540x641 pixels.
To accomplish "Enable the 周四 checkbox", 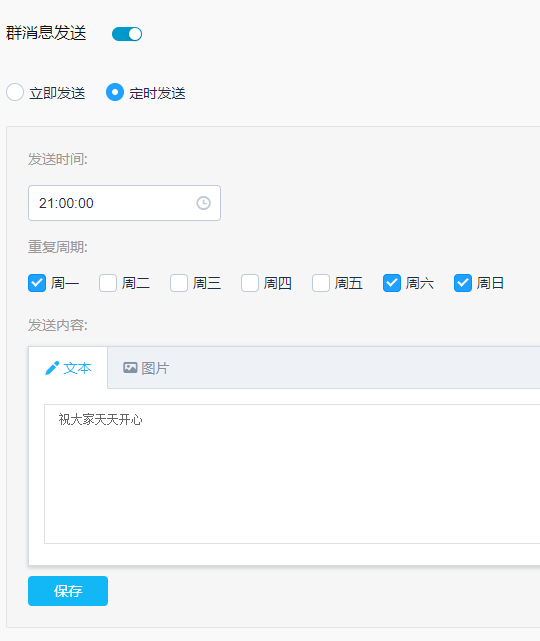I will [x=250, y=283].
